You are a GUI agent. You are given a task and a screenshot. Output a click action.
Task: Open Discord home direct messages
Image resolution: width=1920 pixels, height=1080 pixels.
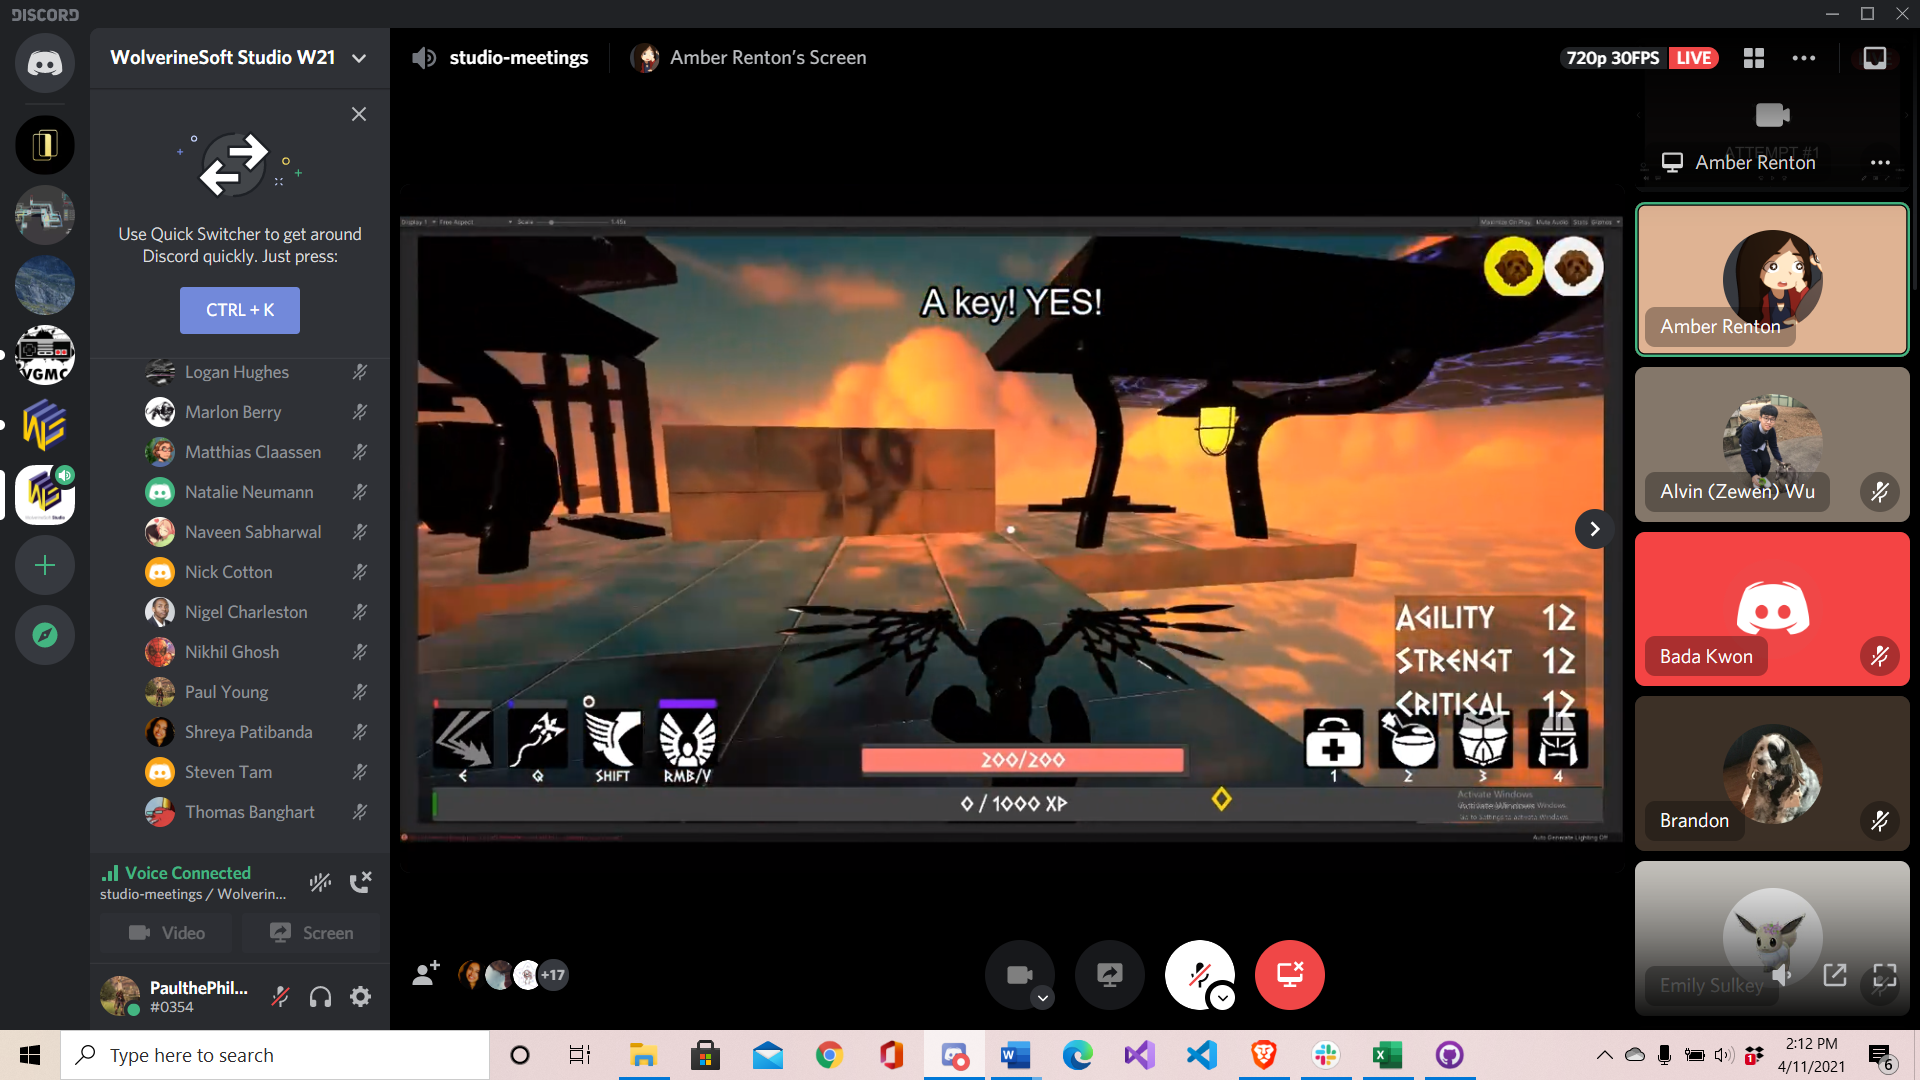44,64
